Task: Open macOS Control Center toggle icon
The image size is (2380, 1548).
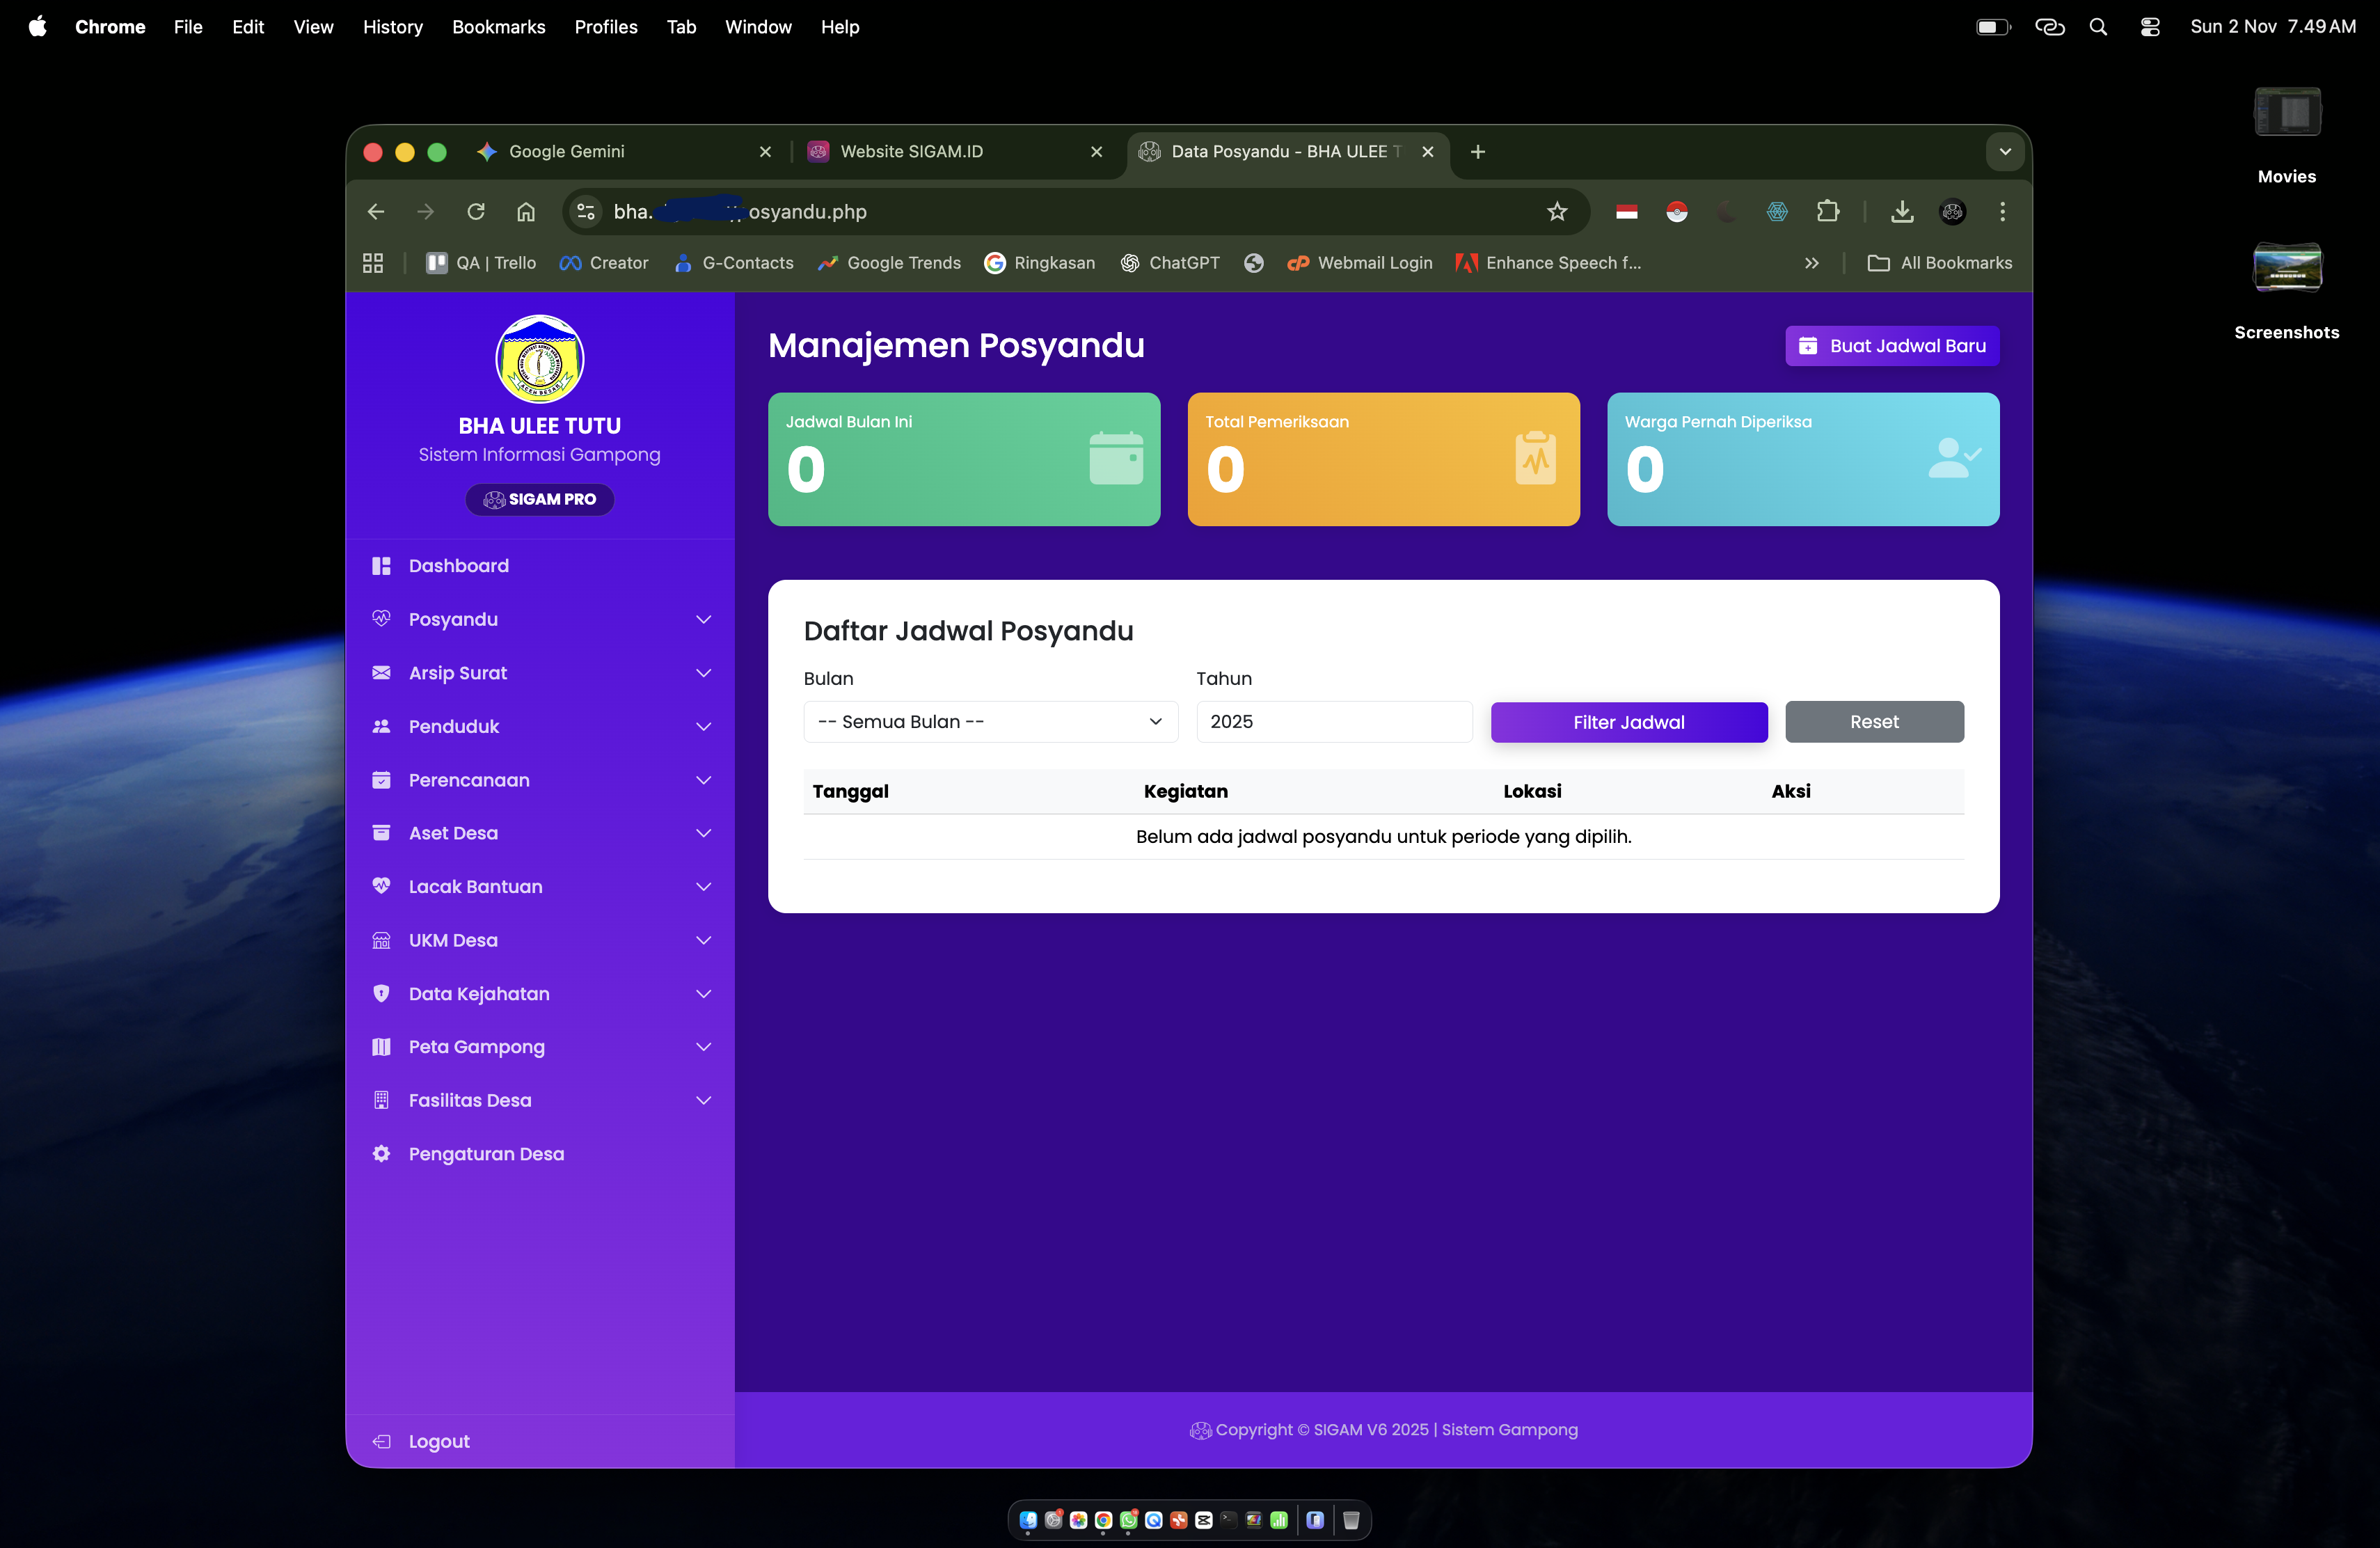Action: pos(2149,27)
